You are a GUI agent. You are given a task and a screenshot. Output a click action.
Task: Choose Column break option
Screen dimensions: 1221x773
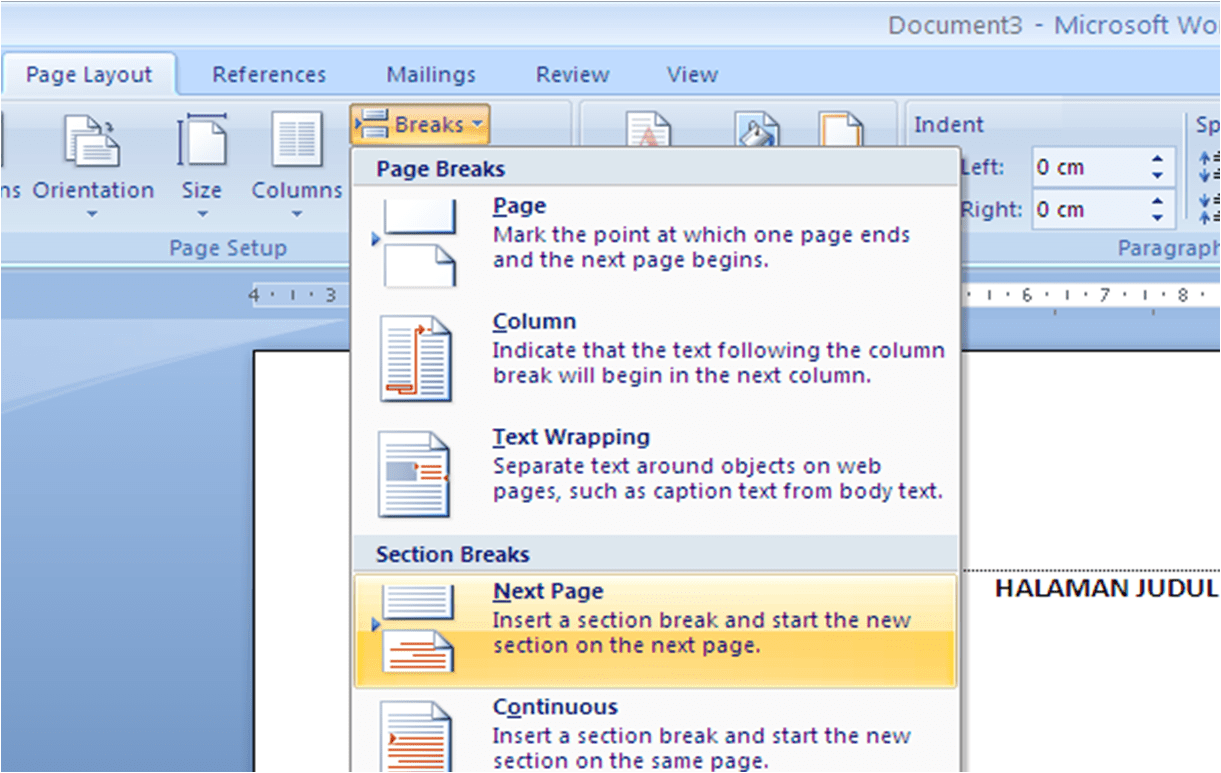[x=655, y=358]
